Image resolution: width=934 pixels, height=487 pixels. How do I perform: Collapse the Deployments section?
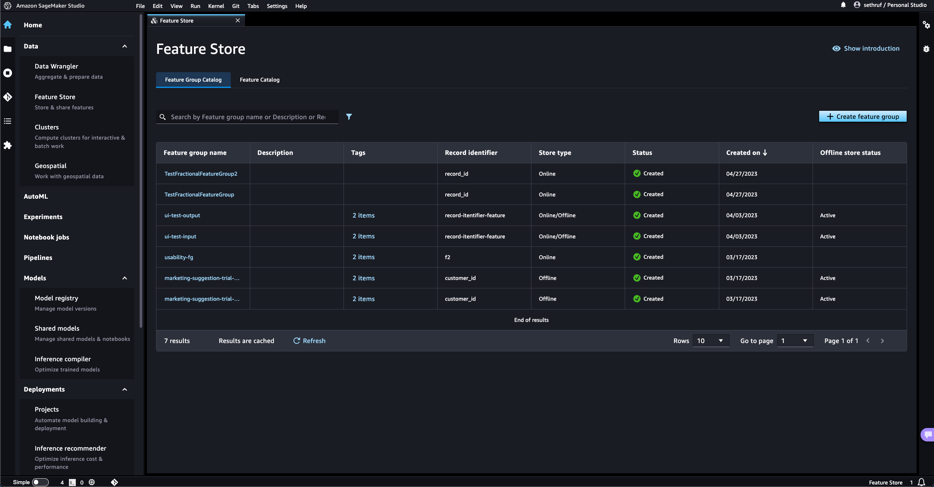[124, 389]
